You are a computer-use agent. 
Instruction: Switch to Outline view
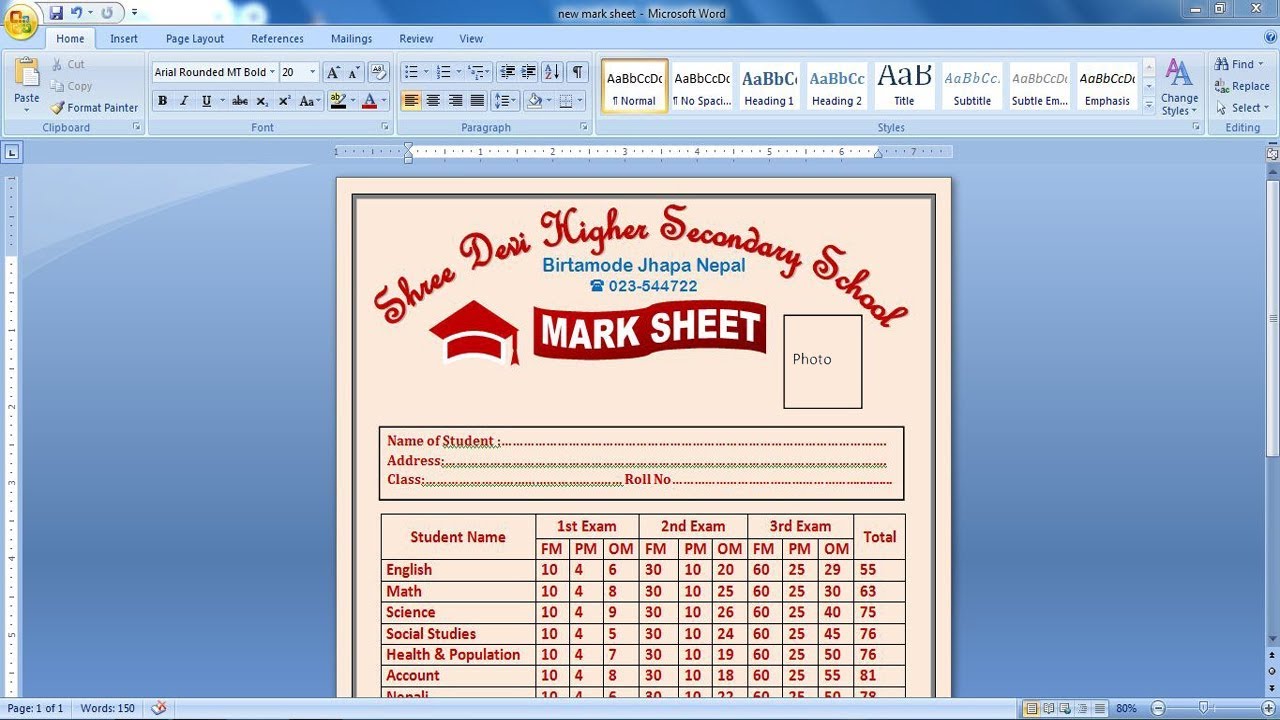tap(1083, 708)
